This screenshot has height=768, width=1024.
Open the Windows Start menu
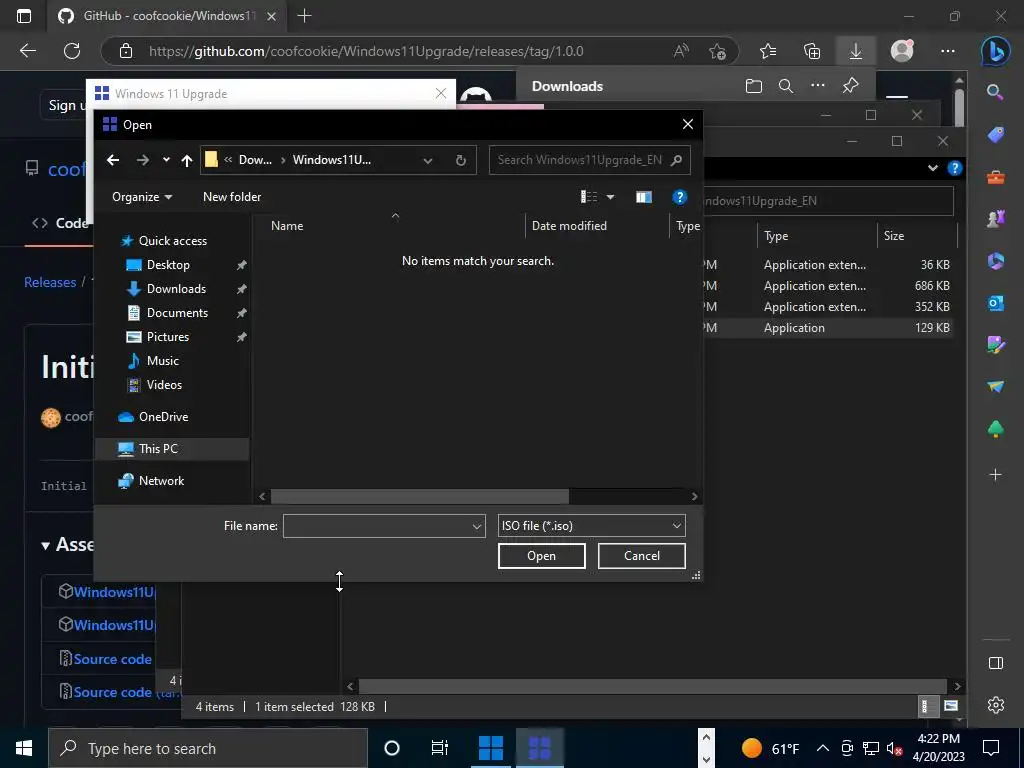click(24, 748)
